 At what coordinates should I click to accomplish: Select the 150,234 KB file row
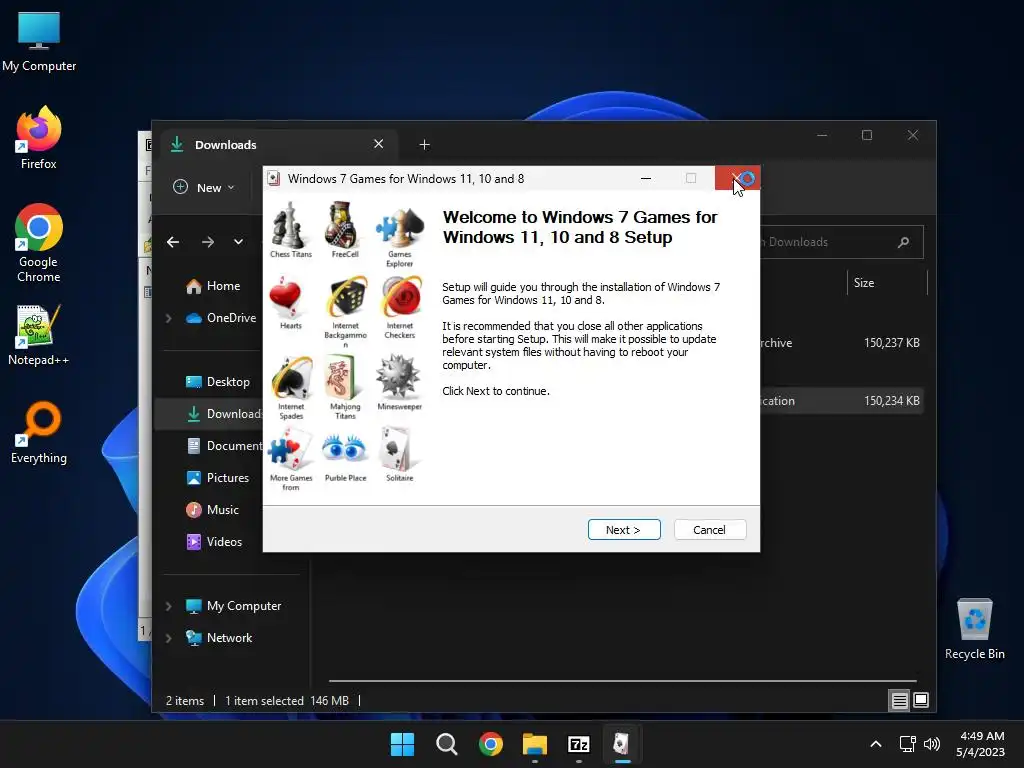pyautogui.click(x=842, y=401)
